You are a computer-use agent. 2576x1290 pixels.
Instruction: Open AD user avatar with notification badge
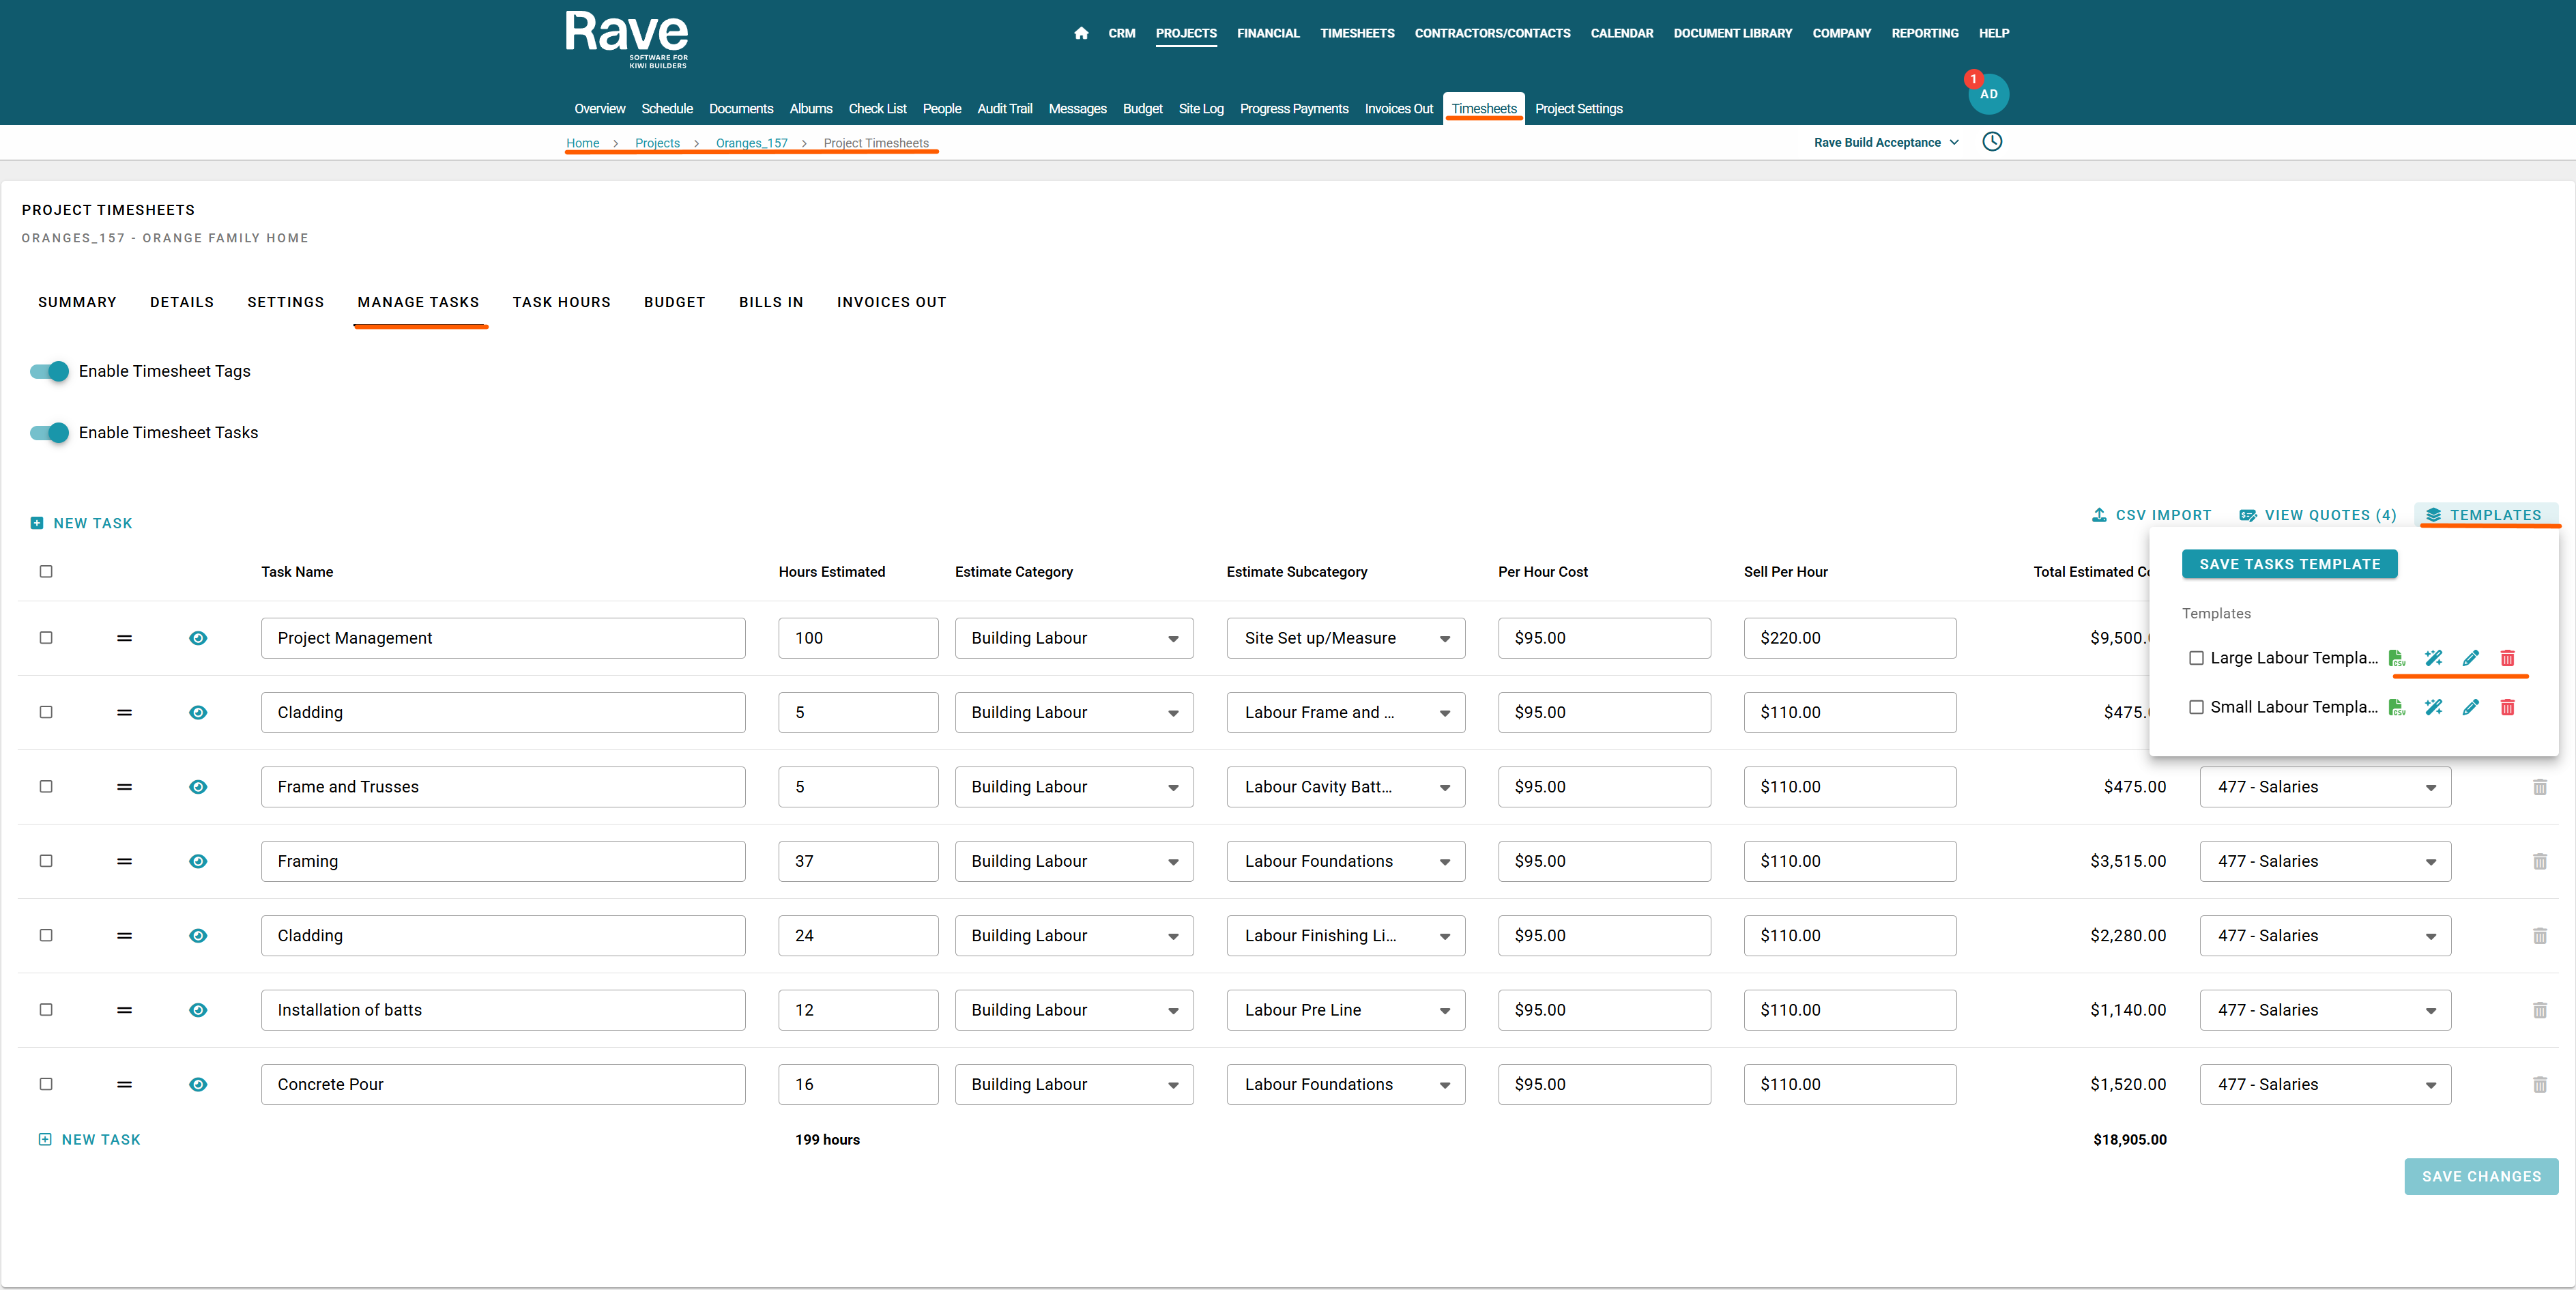(1988, 94)
